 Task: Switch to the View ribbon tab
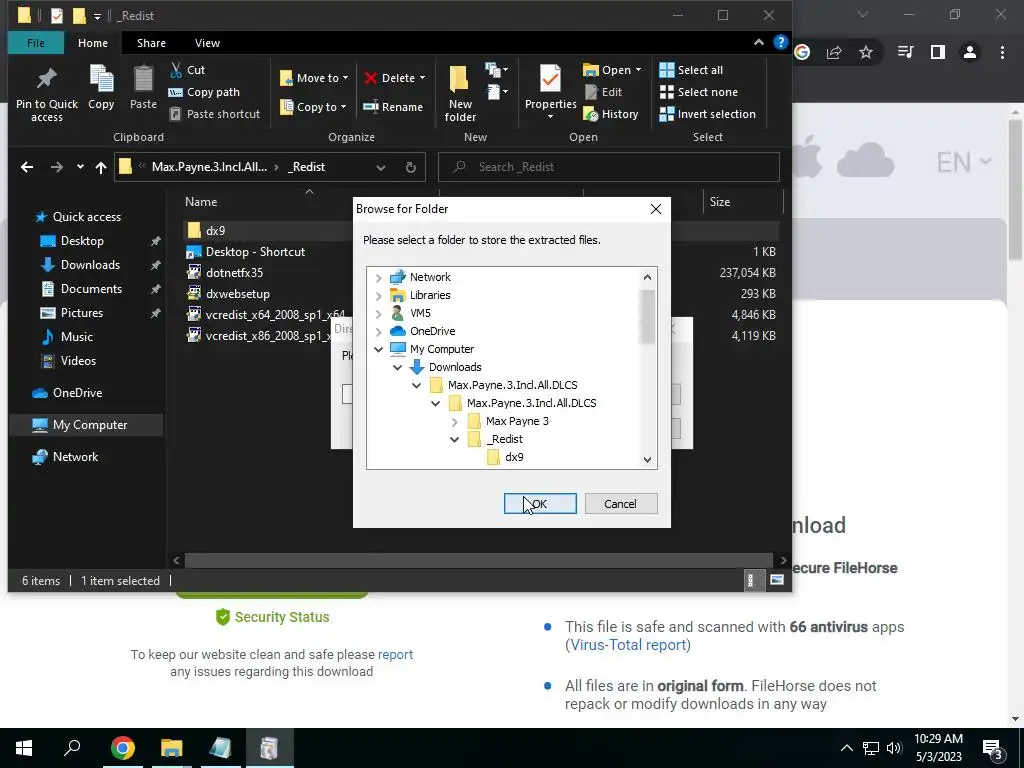207,43
